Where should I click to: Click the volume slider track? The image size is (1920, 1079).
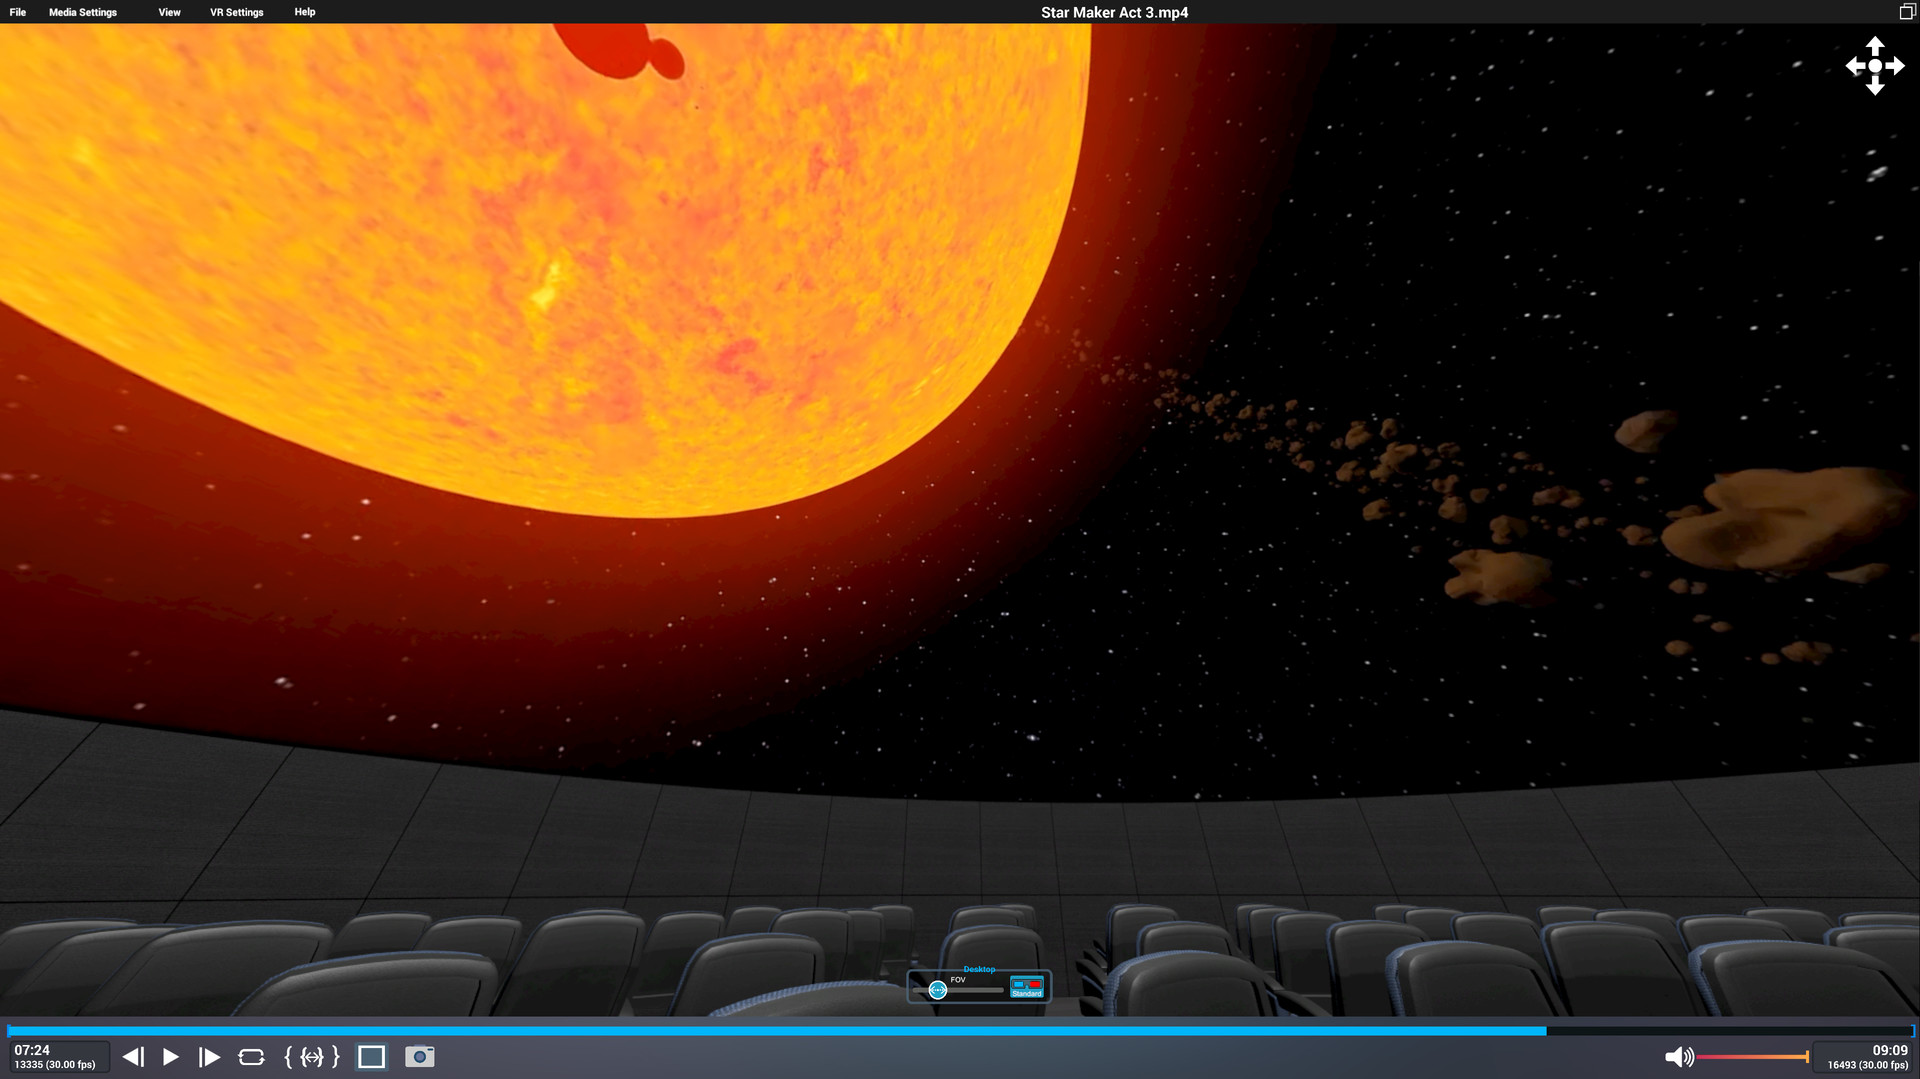[1750, 1057]
